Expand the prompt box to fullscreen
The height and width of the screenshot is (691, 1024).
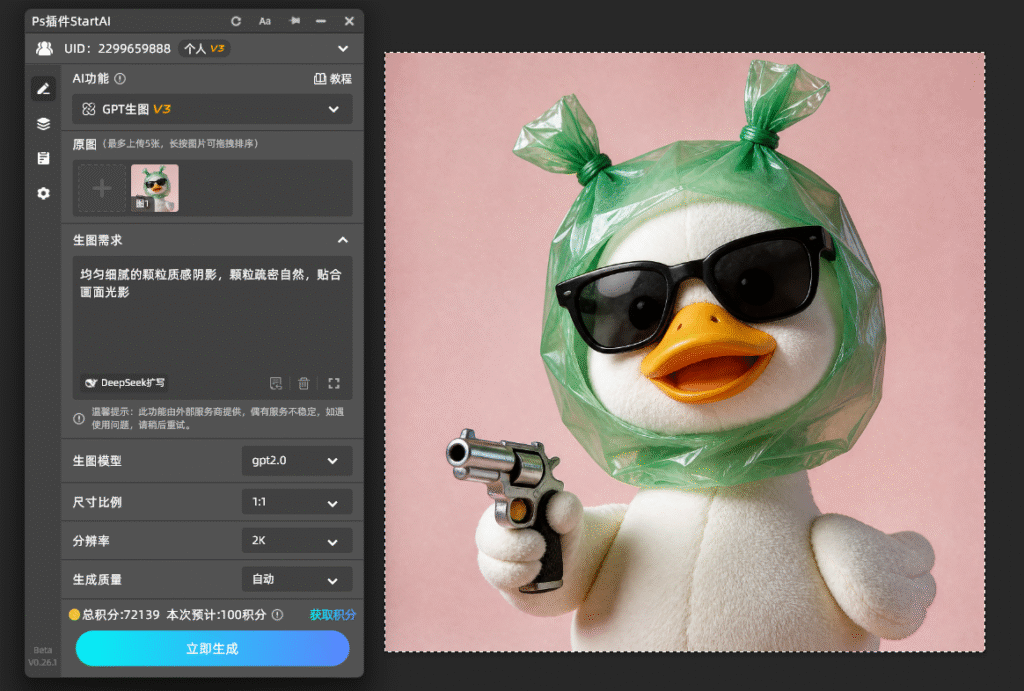coord(334,383)
